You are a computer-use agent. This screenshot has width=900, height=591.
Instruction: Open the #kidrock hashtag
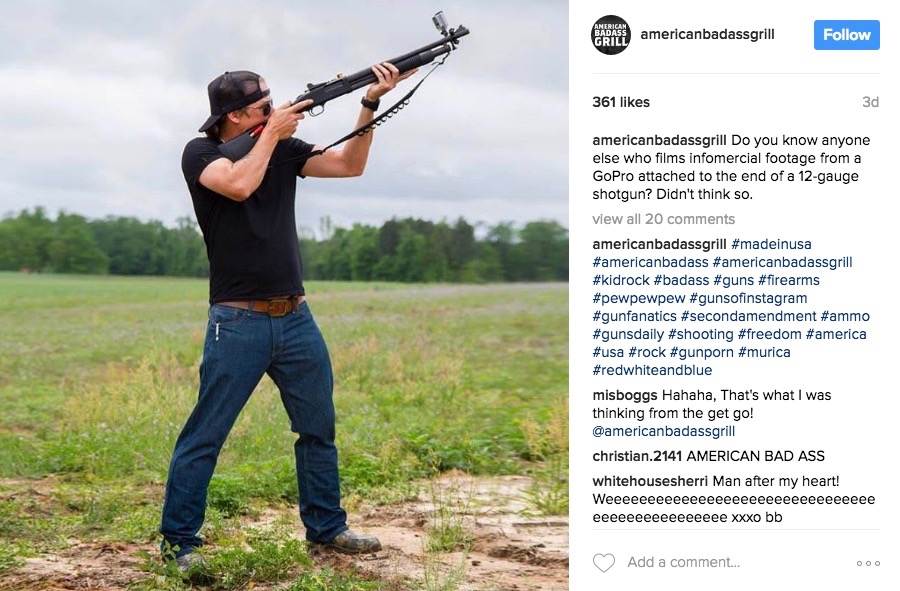tap(621, 280)
